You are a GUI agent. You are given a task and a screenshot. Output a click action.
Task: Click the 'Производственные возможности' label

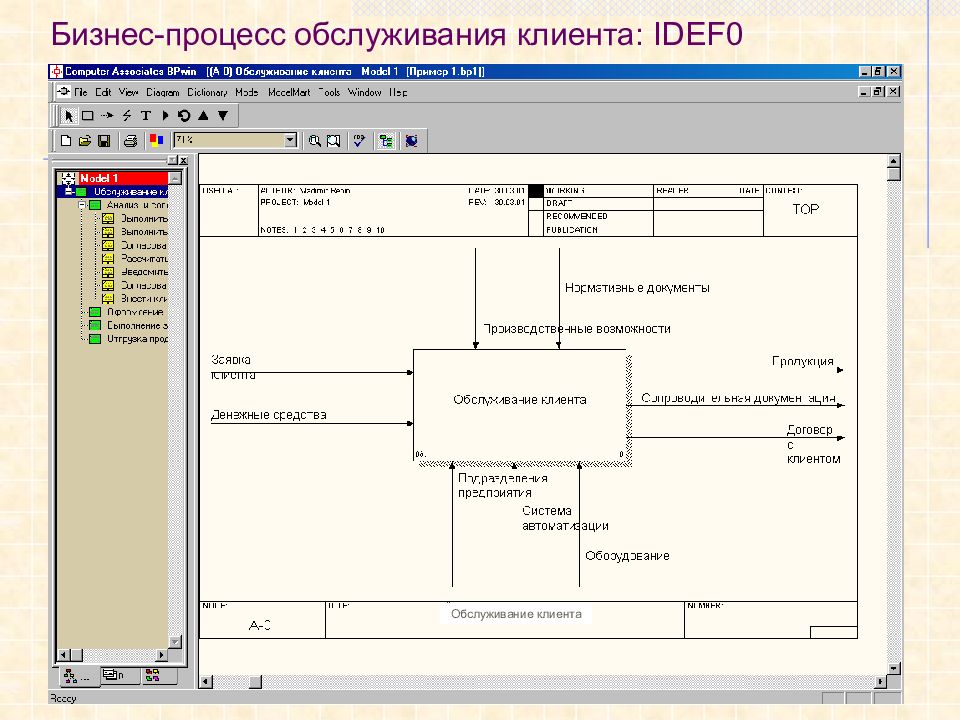577,329
